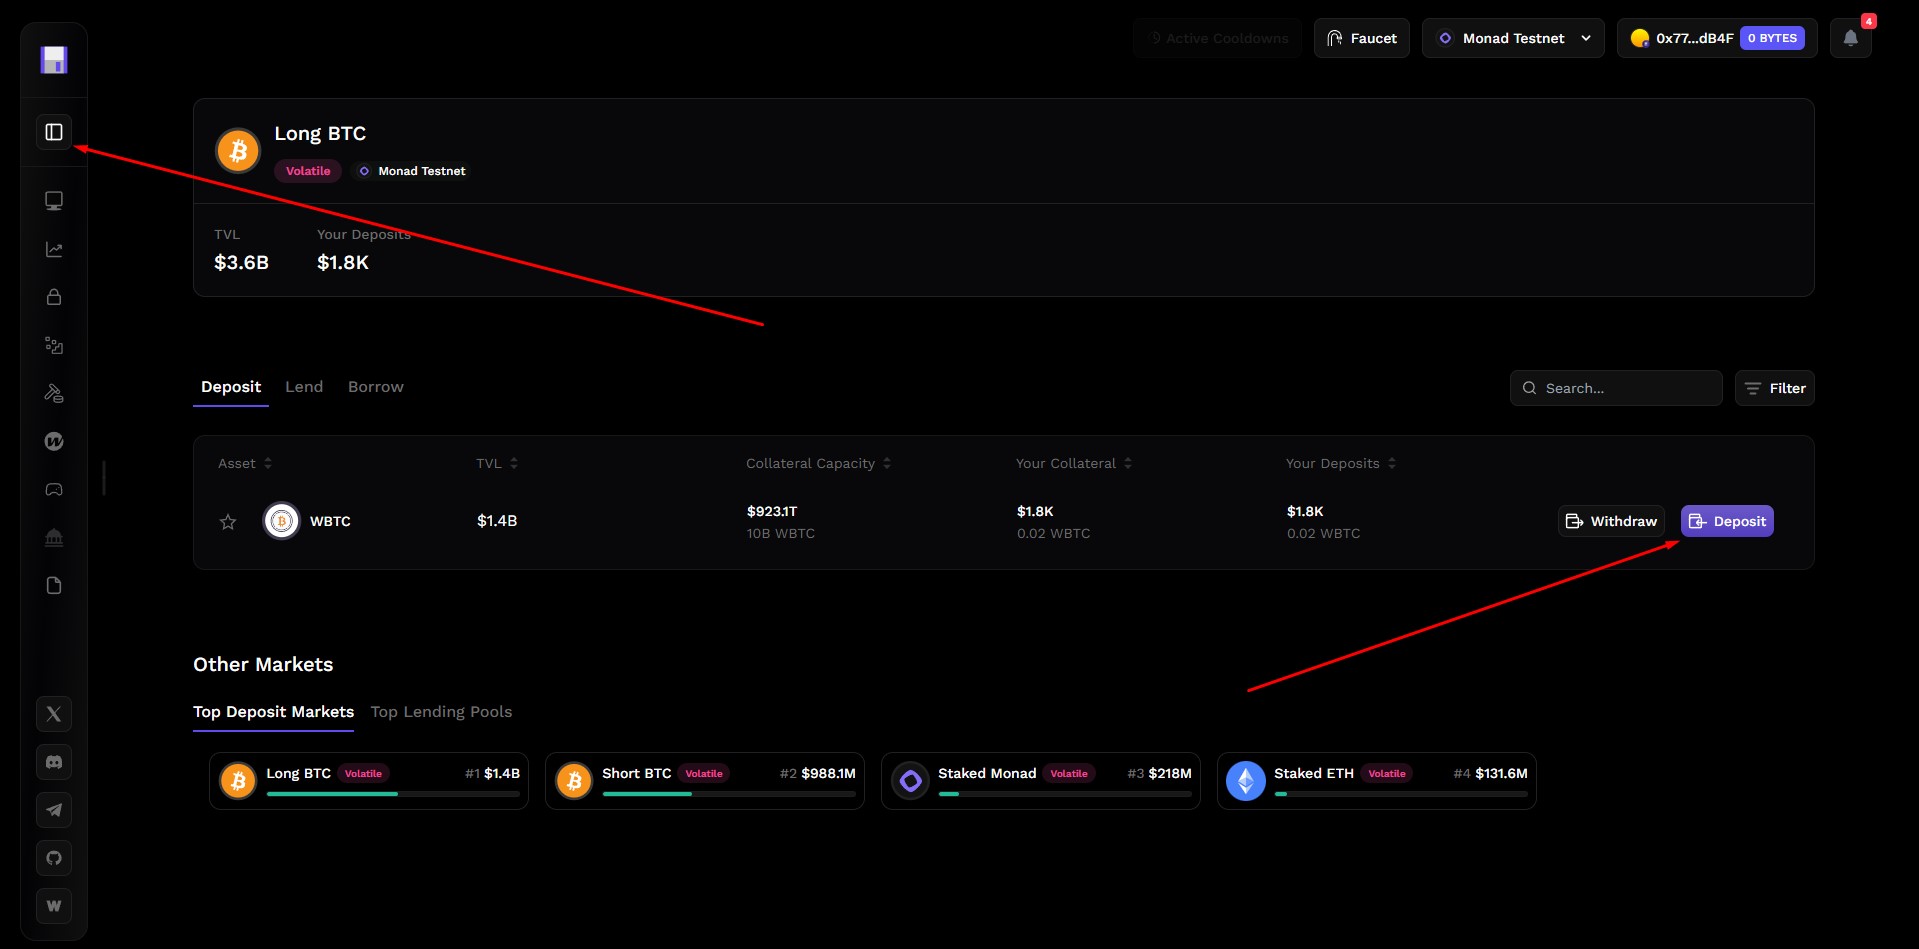This screenshot has width=1919, height=949.
Task: Sort table by TVL column
Action: click(x=497, y=463)
